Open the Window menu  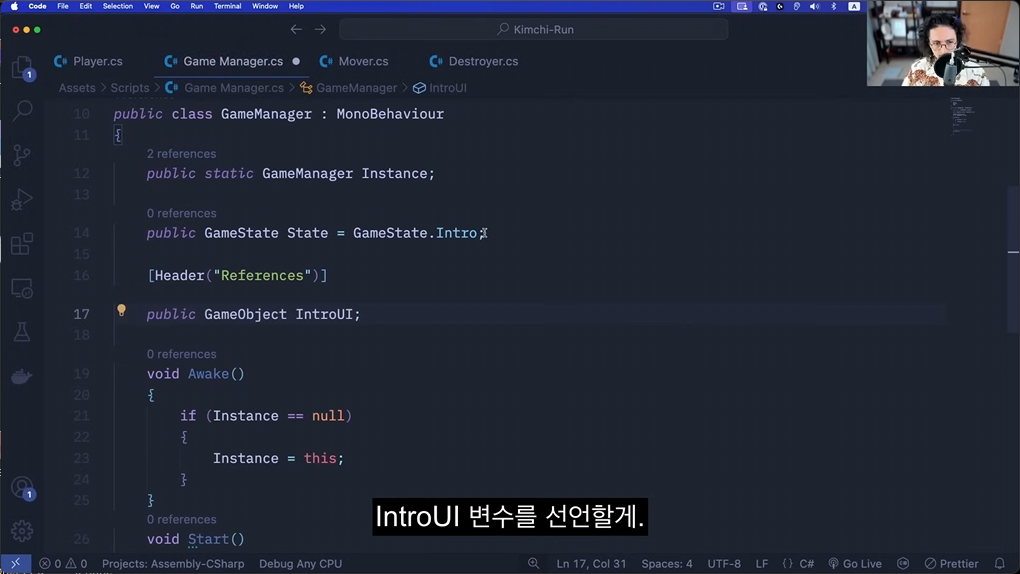pos(265,6)
